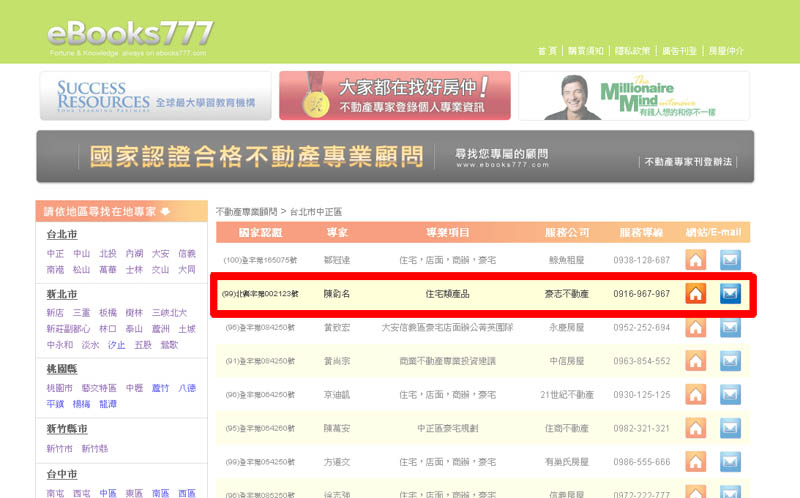The width and height of the screenshot is (800, 498).
Task: Select 中山 district under 台北市
Action: (x=82, y=254)
